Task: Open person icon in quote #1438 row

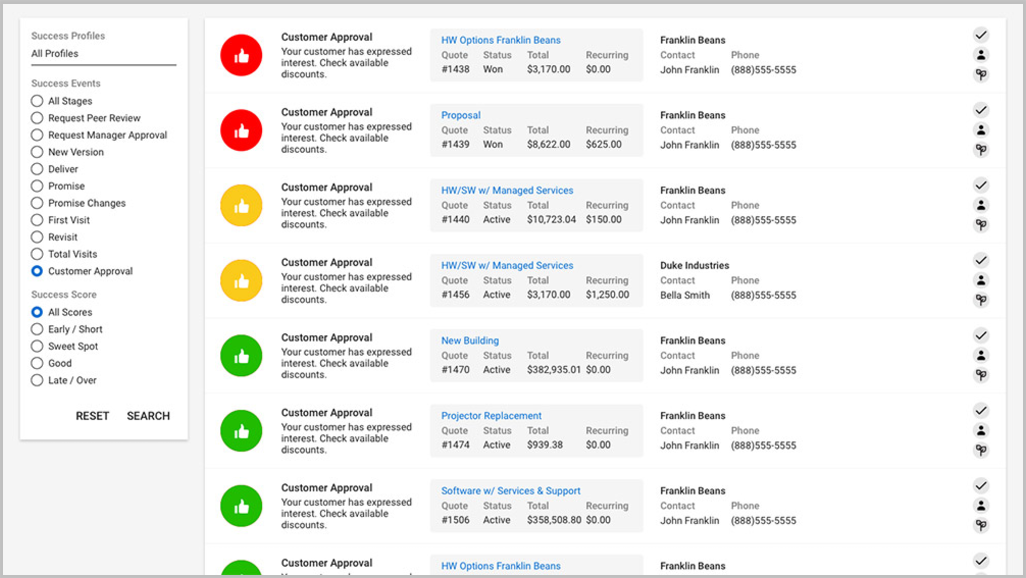Action: click(981, 55)
